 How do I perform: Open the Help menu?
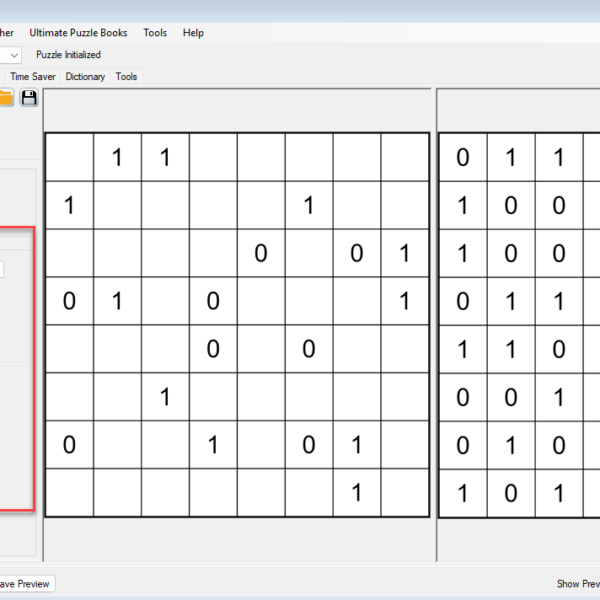coord(193,33)
